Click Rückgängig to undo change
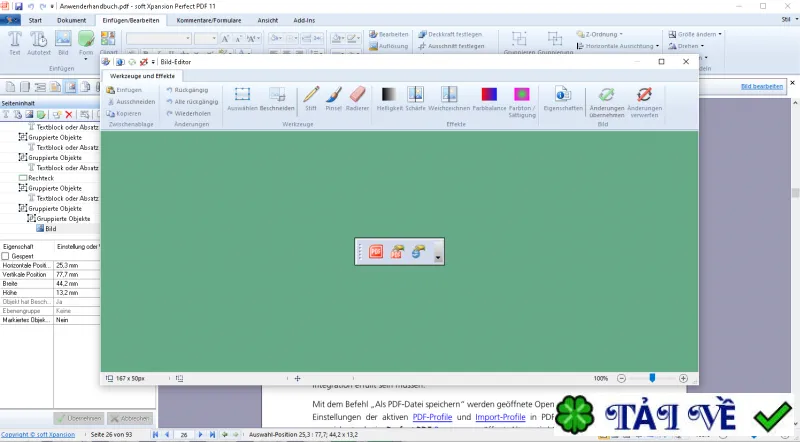800x442 pixels. [x=187, y=90]
